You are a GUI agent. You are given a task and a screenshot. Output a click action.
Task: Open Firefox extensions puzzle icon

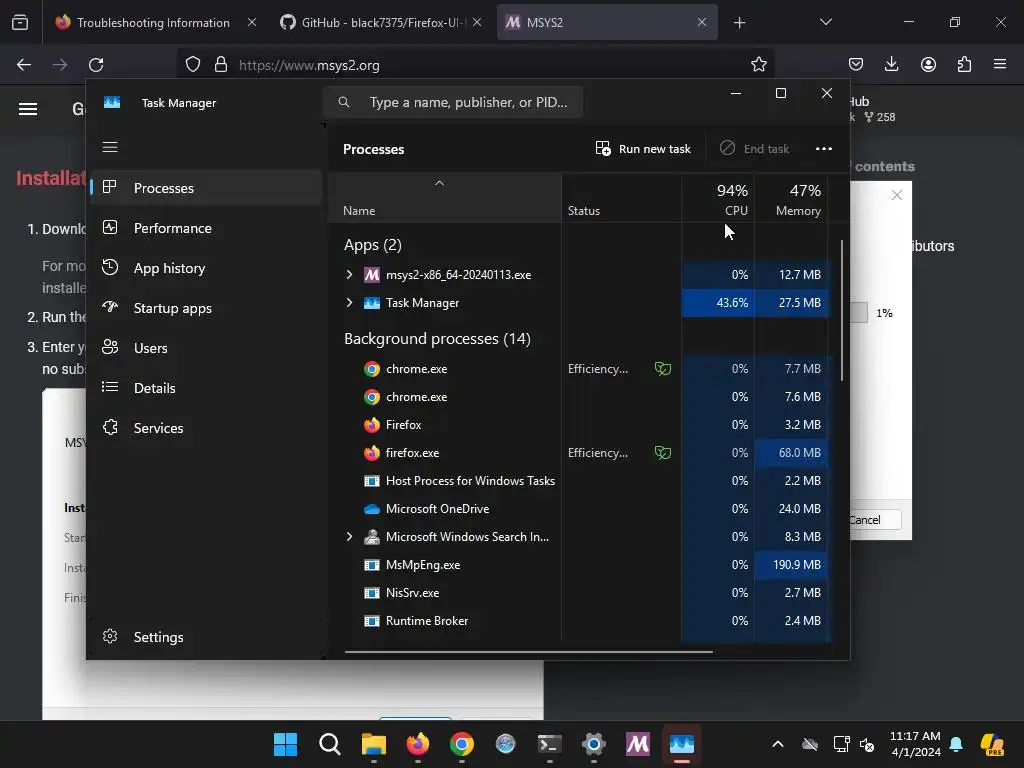pyautogui.click(x=964, y=65)
